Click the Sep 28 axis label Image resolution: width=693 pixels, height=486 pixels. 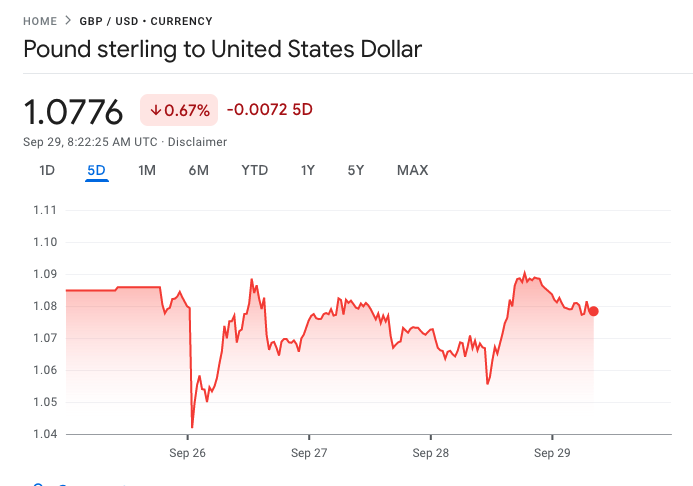click(x=430, y=453)
